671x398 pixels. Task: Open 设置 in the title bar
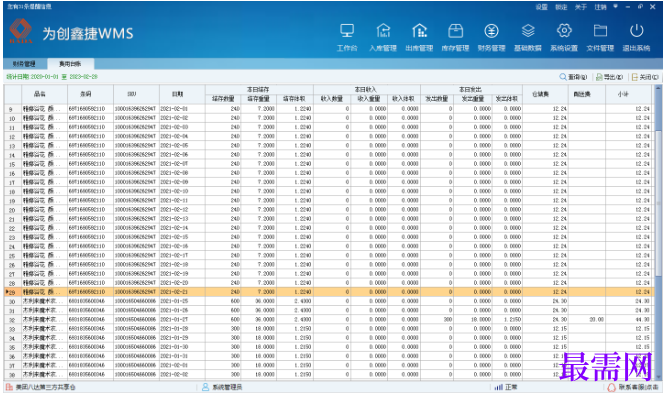click(541, 7)
